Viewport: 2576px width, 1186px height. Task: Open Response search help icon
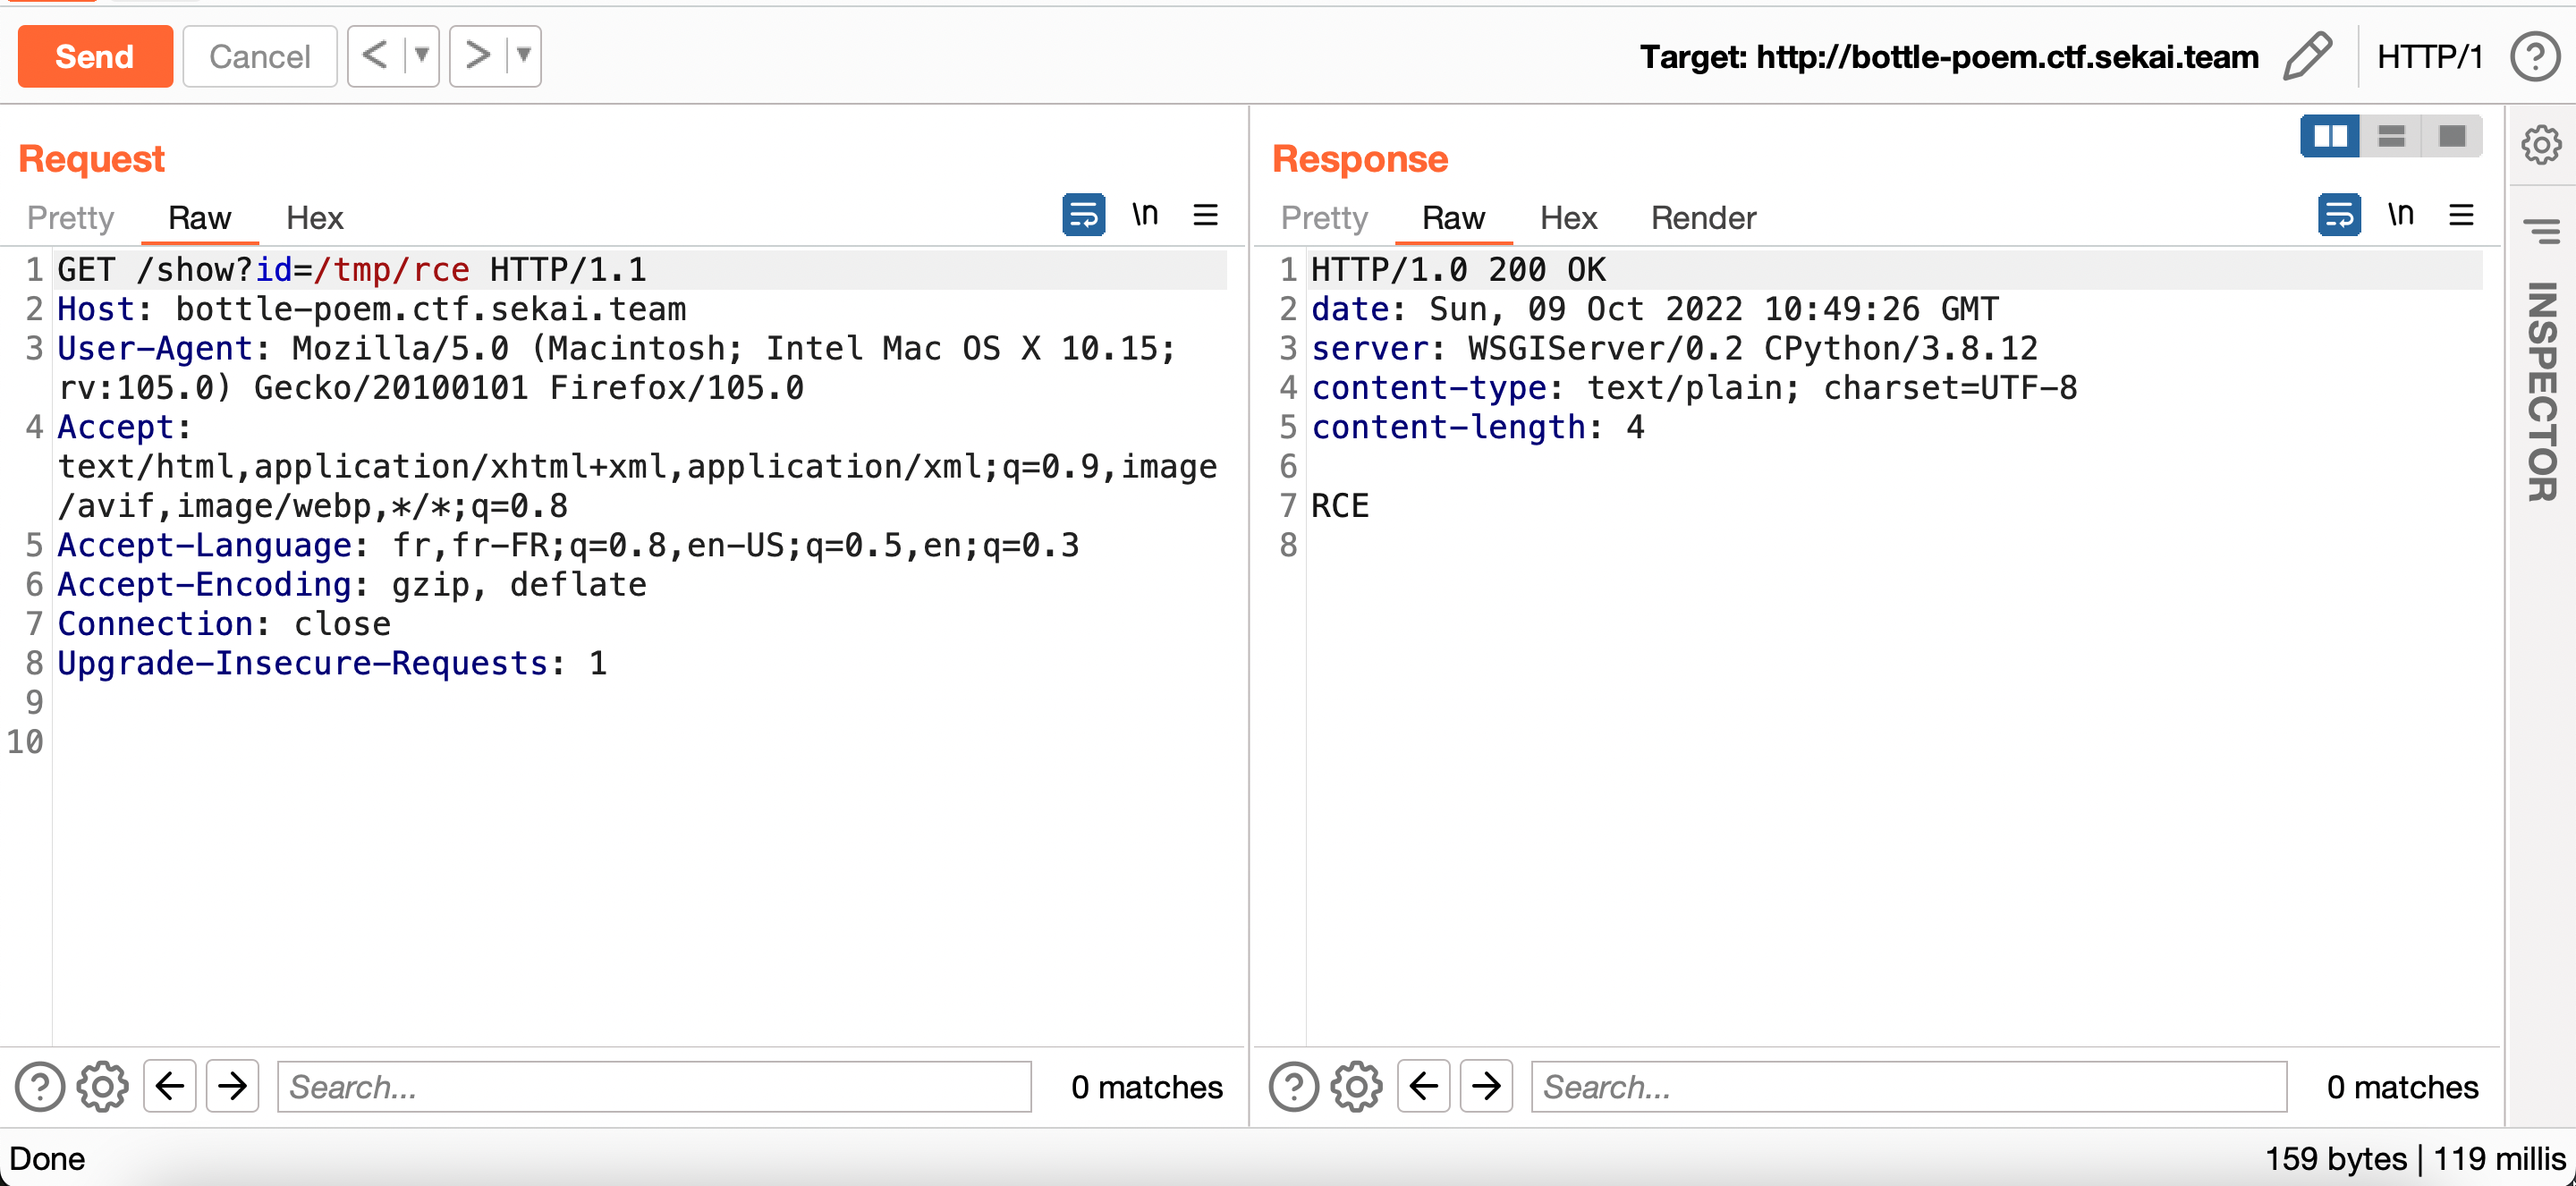pyautogui.click(x=1294, y=1087)
